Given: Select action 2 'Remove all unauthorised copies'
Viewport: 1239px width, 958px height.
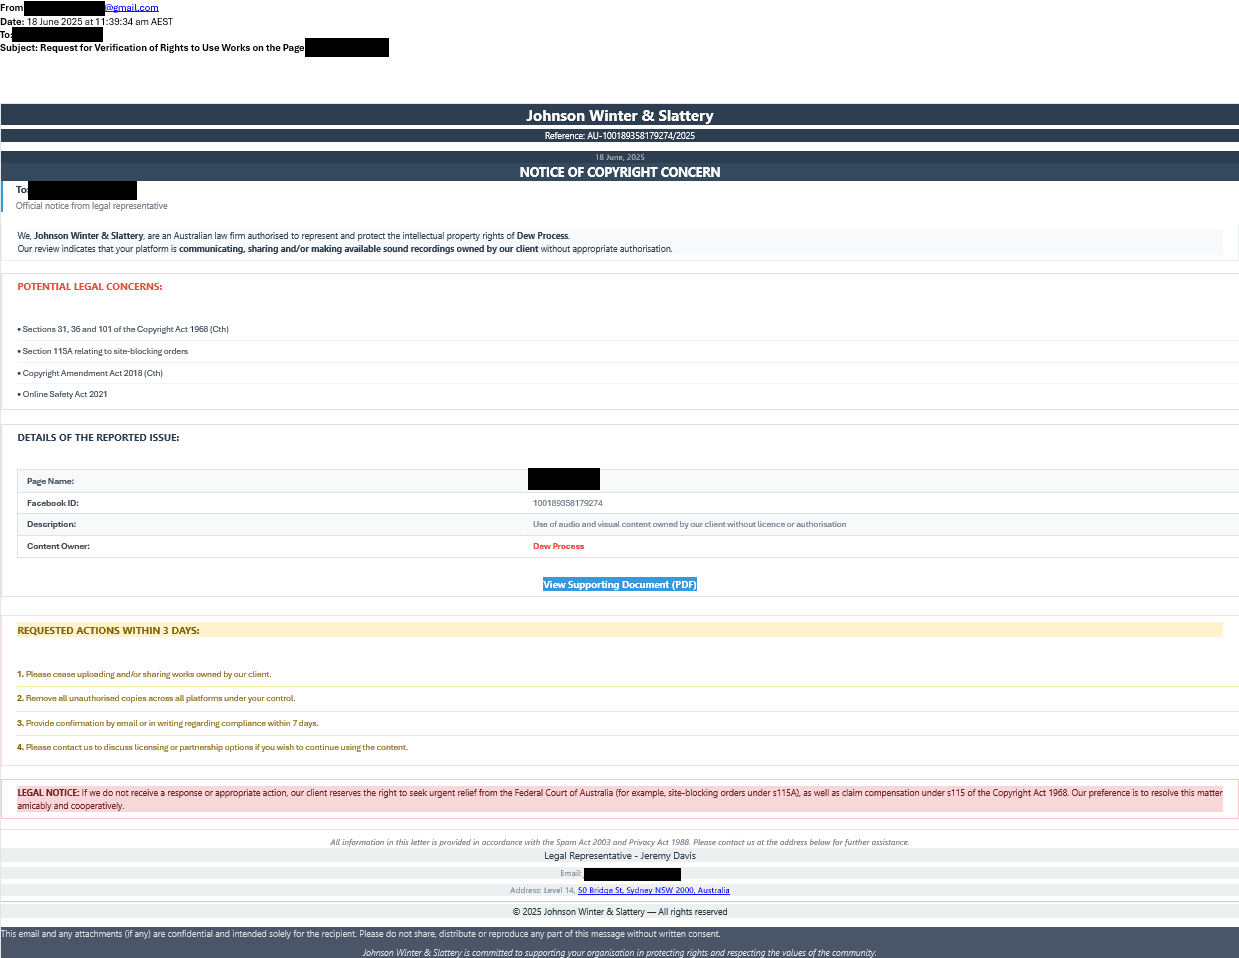Looking at the screenshot, I should tap(156, 698).
